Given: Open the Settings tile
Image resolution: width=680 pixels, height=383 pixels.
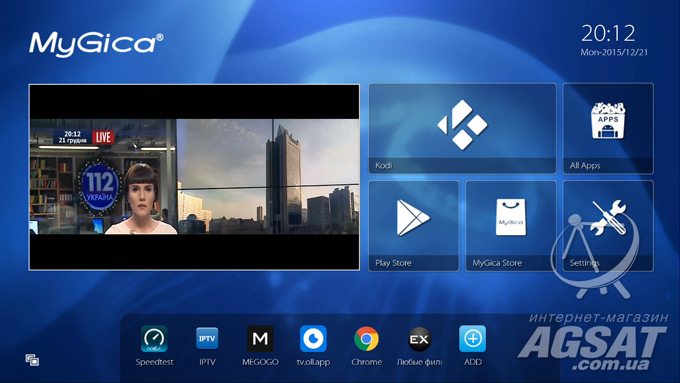Looking at the screenshot, I should (x=608, y=226).
